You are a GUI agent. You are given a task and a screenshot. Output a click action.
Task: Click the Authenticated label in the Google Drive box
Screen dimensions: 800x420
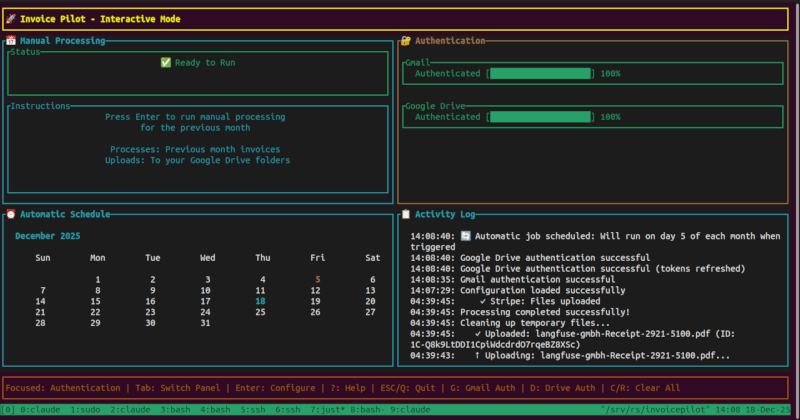447,117
